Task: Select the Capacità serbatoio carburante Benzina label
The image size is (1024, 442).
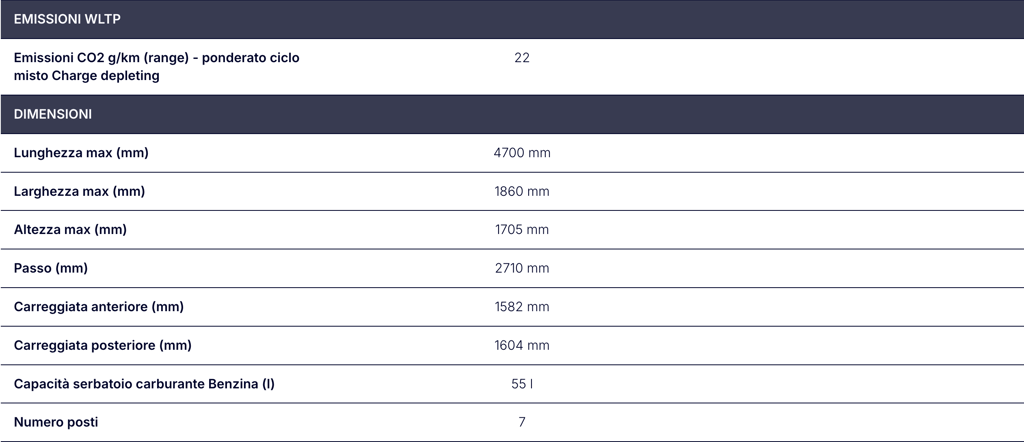Action: [x=144, y=384]
